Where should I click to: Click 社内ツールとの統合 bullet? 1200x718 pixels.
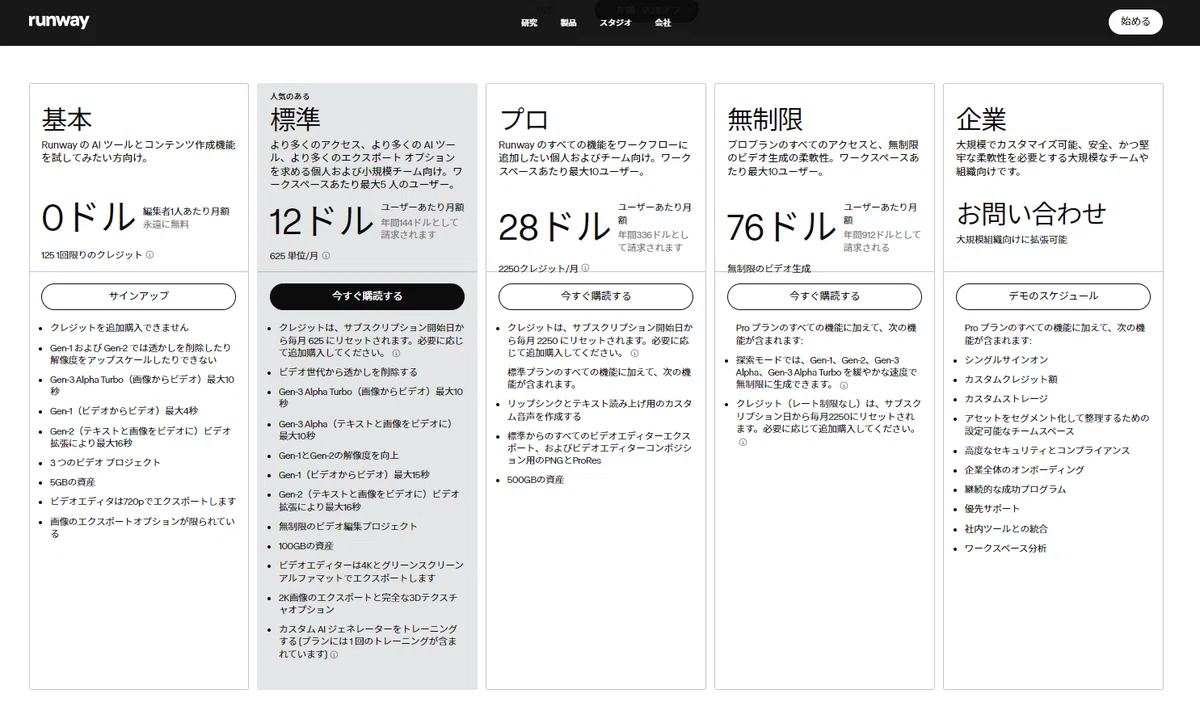point(1006,528)
